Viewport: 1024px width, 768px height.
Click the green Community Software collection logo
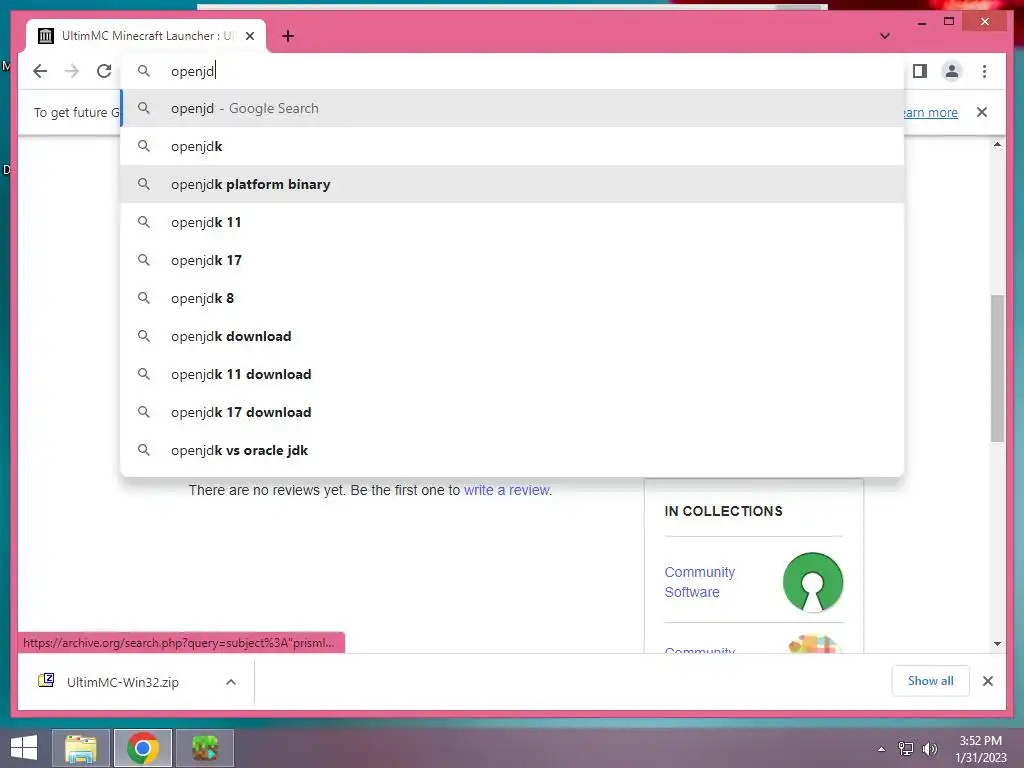812,582
